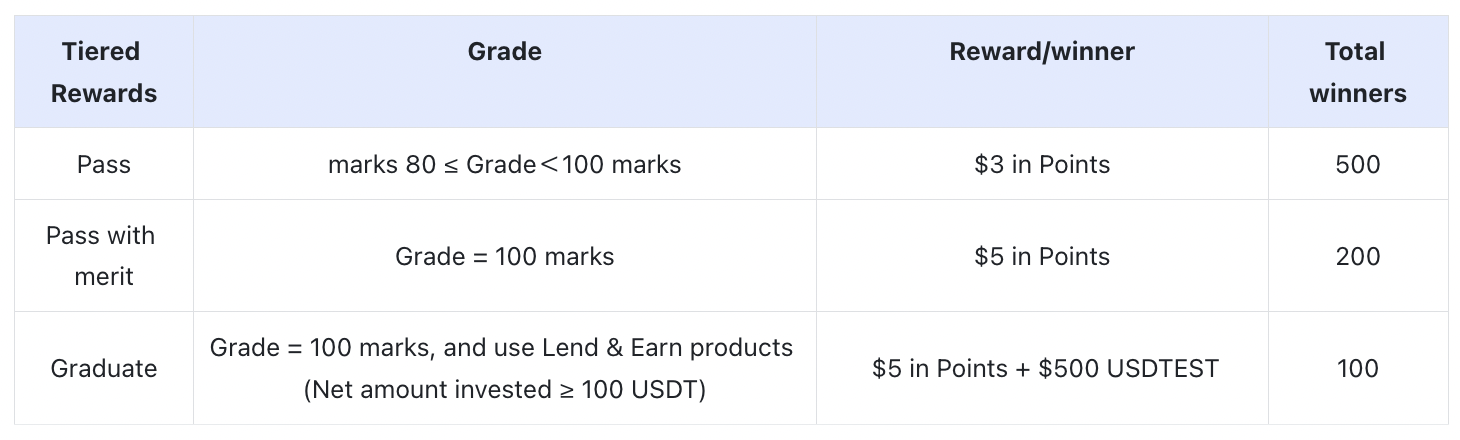Click the Tiered Rewards column header
The image size is (1460, 440).
coord(104,72)
